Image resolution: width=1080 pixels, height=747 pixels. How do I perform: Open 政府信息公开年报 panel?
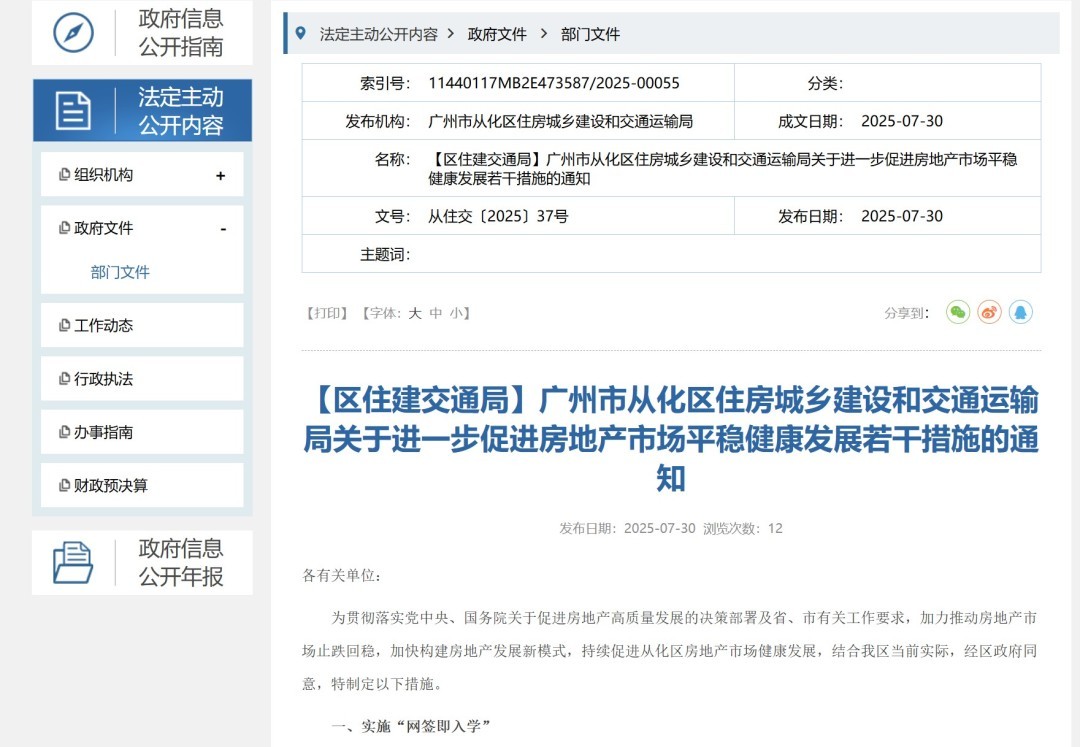pos(143,562)
